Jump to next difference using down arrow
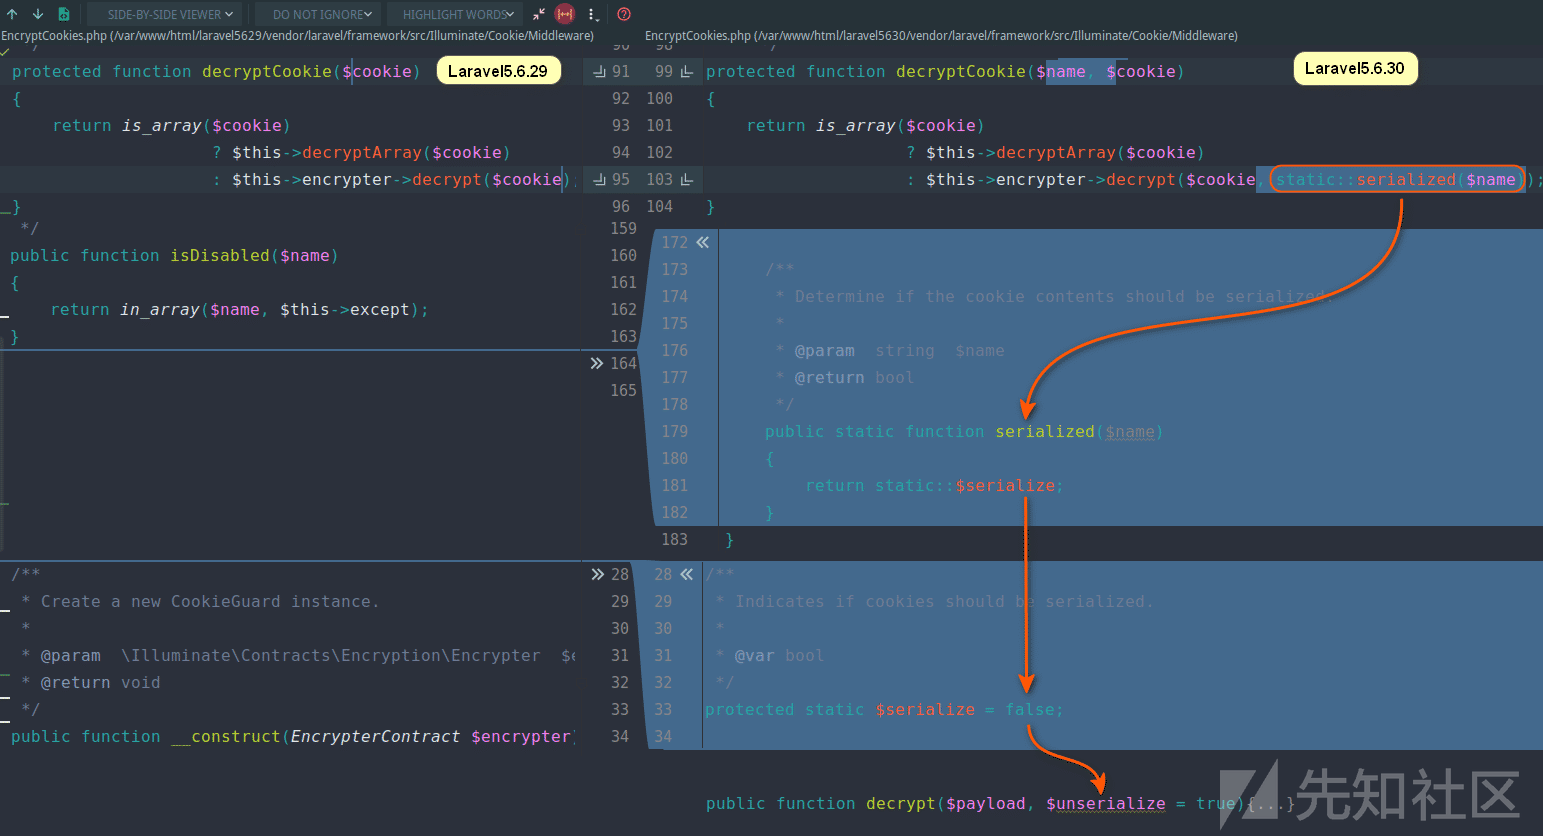The image size is (1543, 836). tap(38, 14)
